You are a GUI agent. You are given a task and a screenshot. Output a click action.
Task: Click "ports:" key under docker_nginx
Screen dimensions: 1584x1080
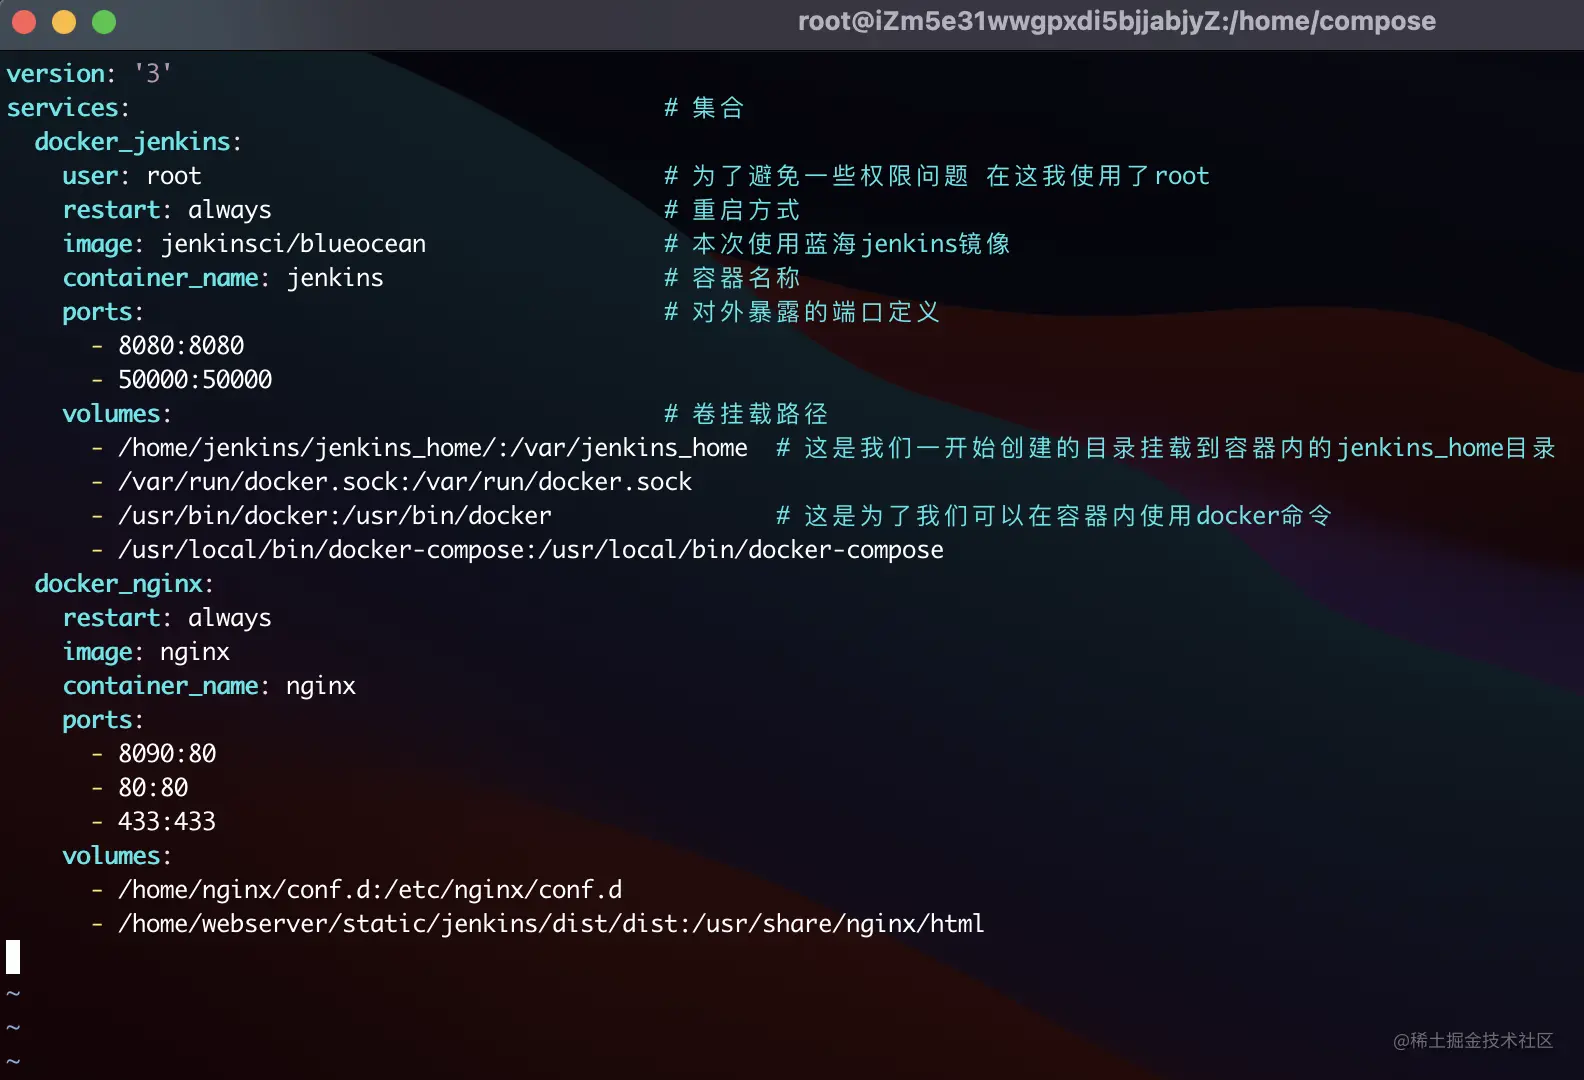[x=103, y=720]
